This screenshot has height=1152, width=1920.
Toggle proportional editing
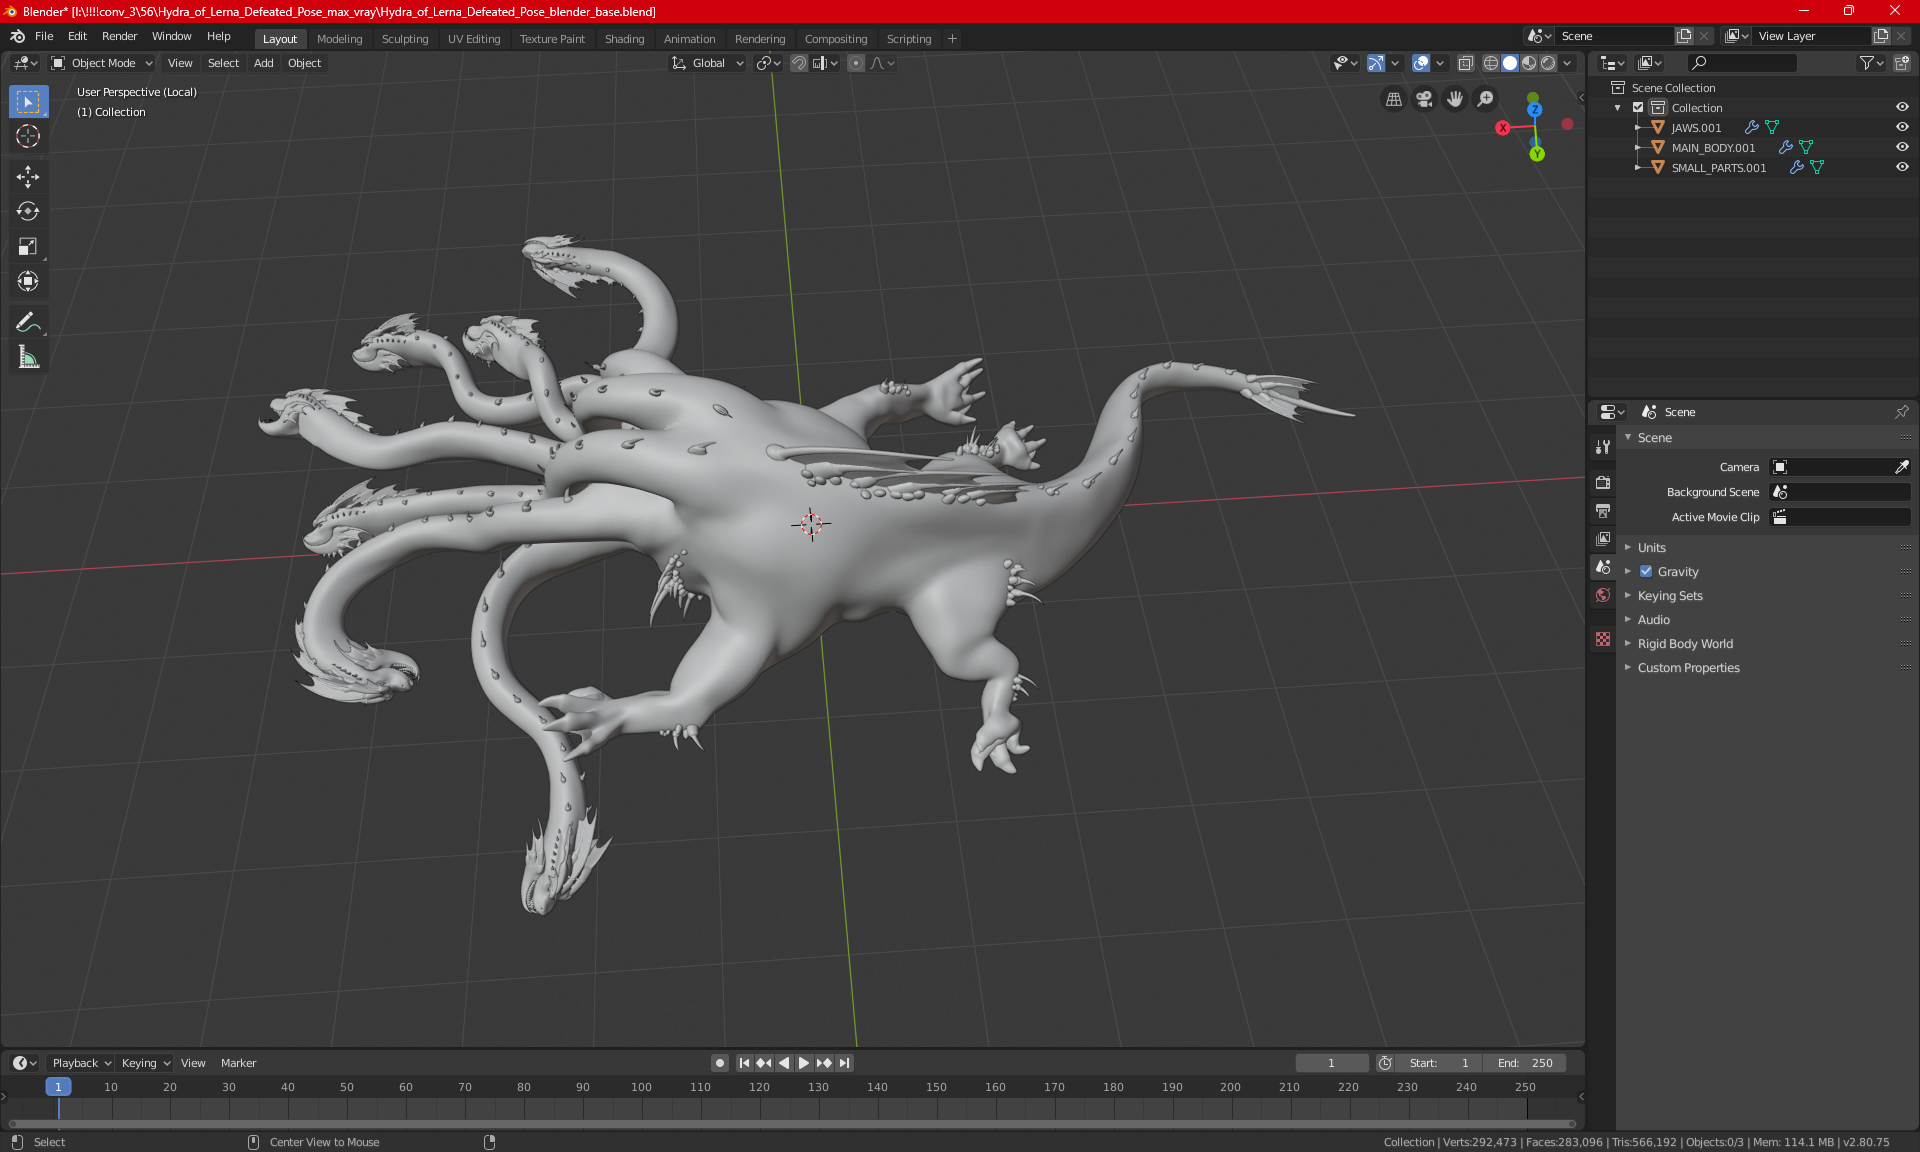tap(856, 63)
